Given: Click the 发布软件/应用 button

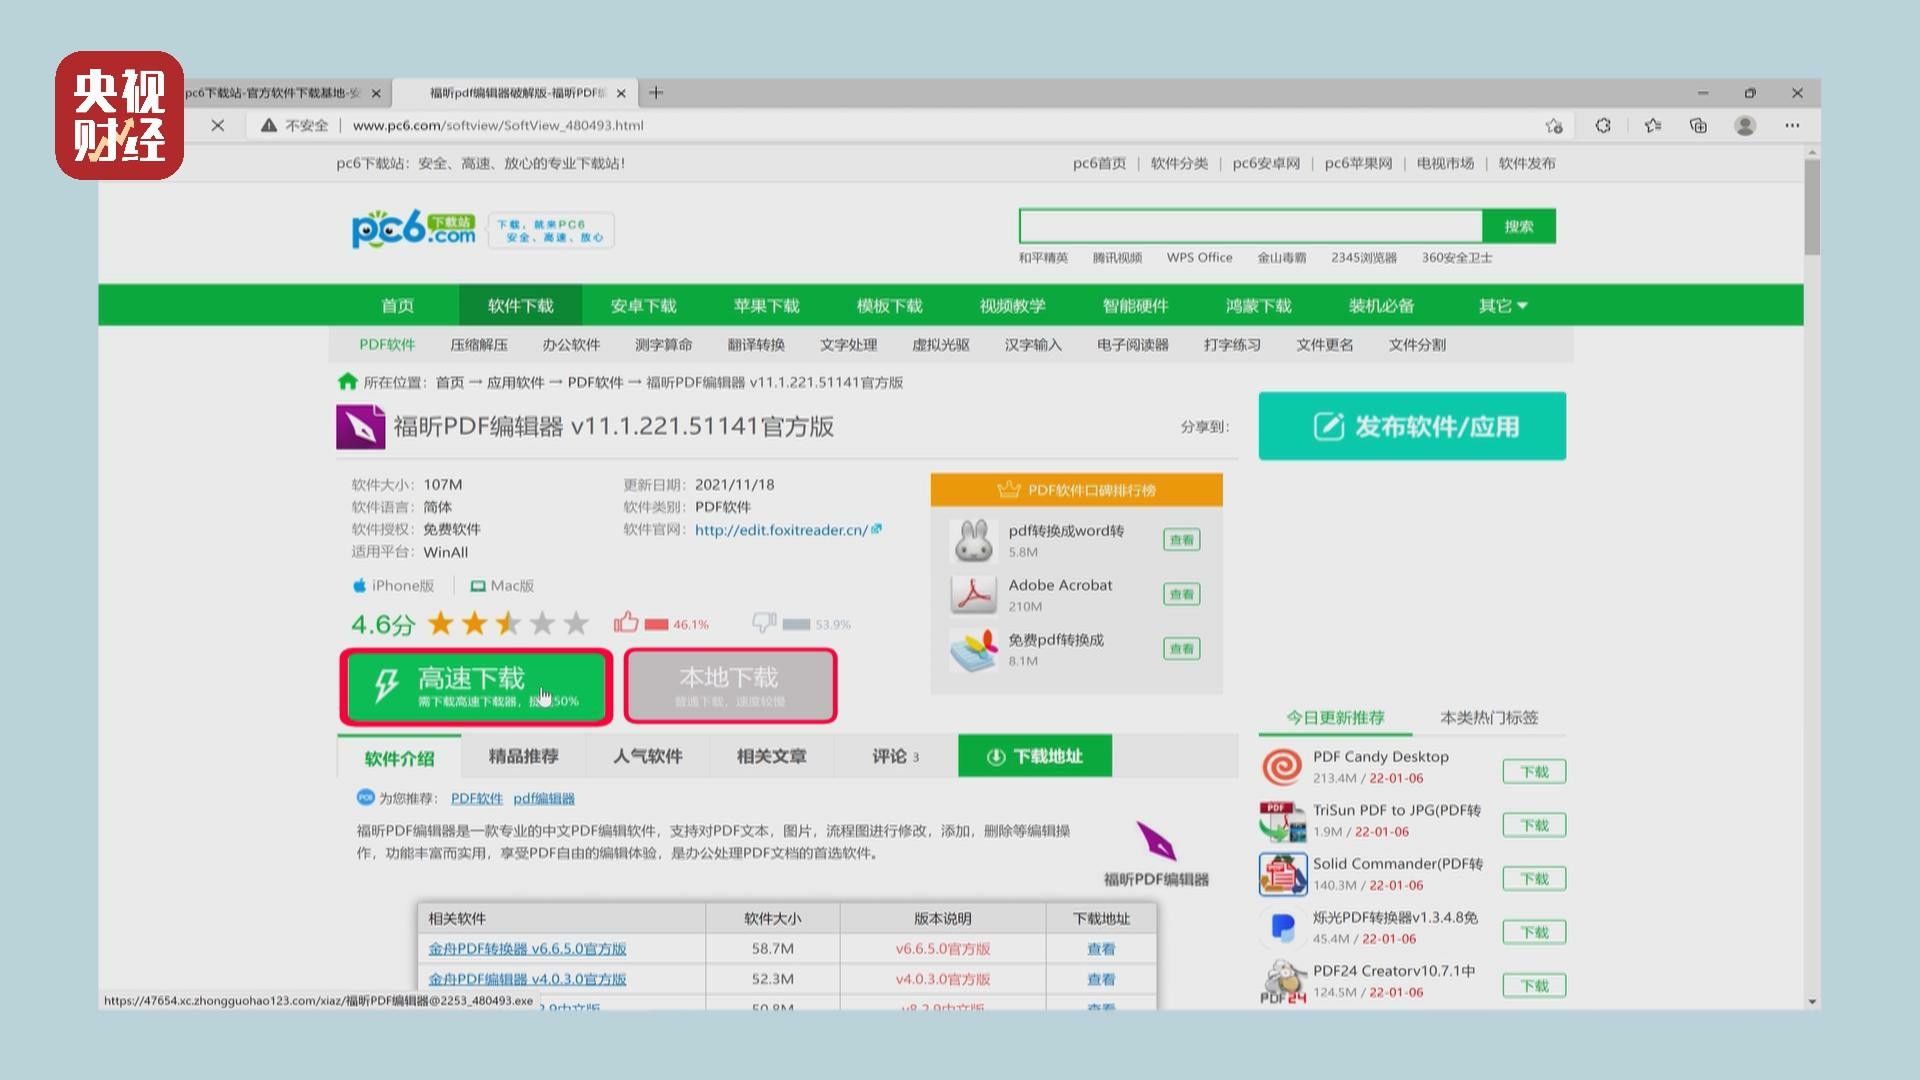Looking at the screenshot, I should pos(1412,426).
